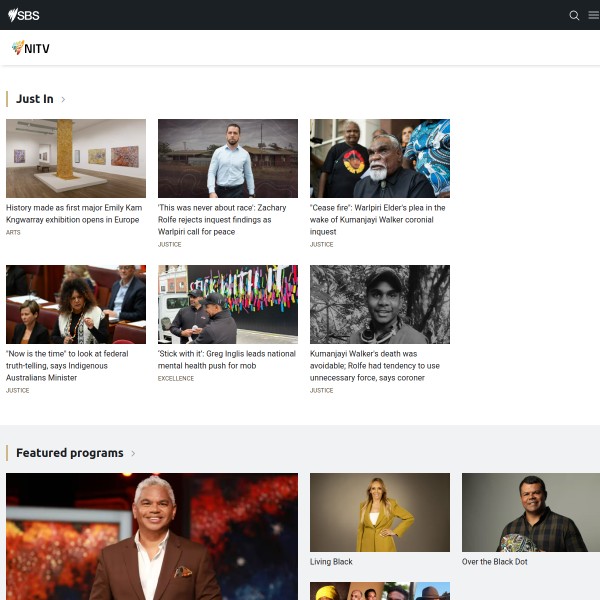Select the ARTS category tag

pos(13,232)
